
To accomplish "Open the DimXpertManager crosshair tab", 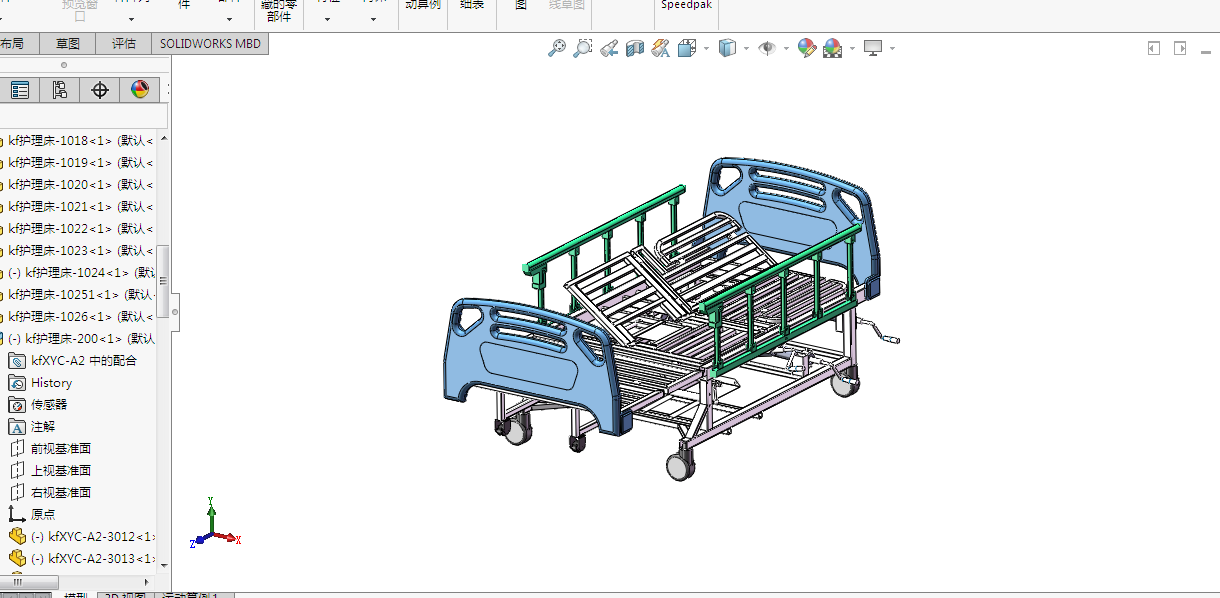I will click(x=100, y=90).
